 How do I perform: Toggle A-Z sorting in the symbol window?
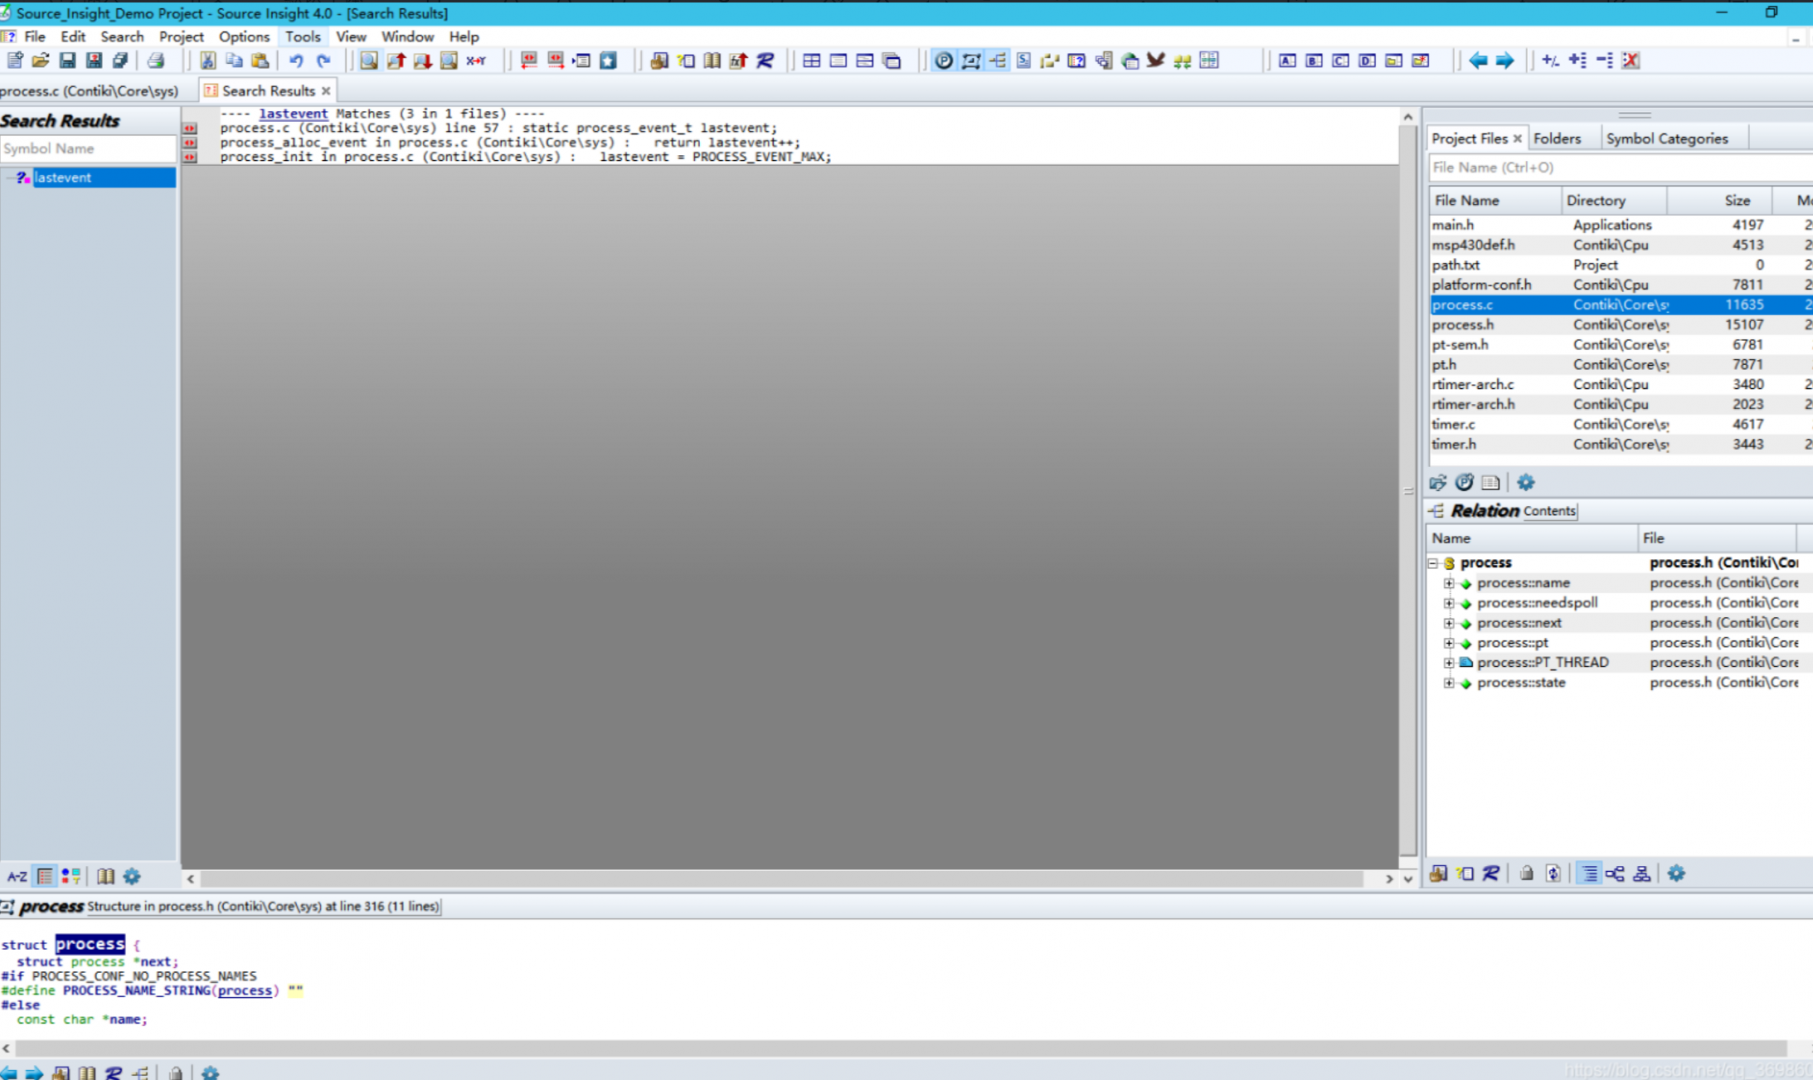point(17,877)
